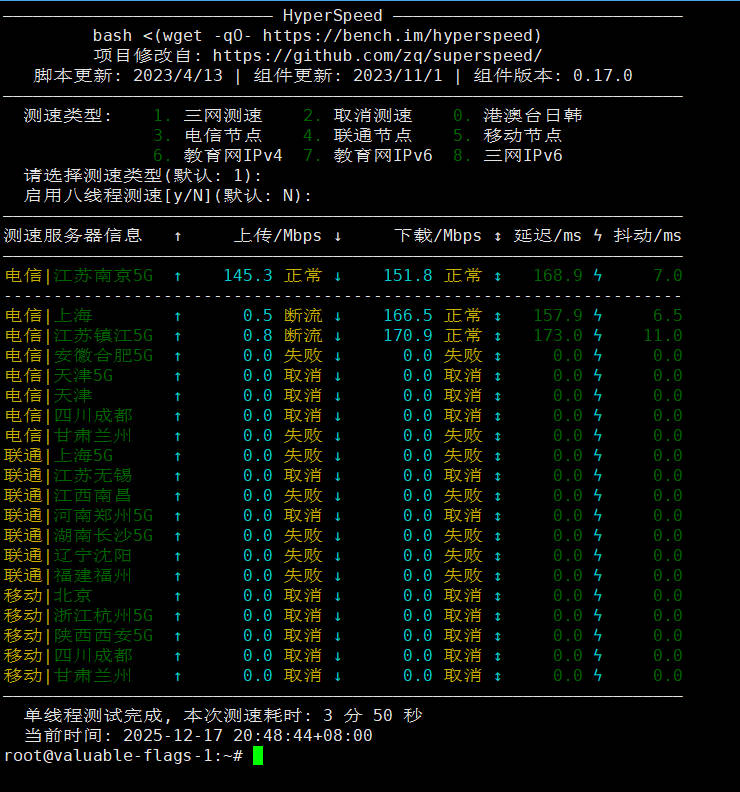
Task: Click the download arrow in the table header
Action: click(x=338, y=236)
